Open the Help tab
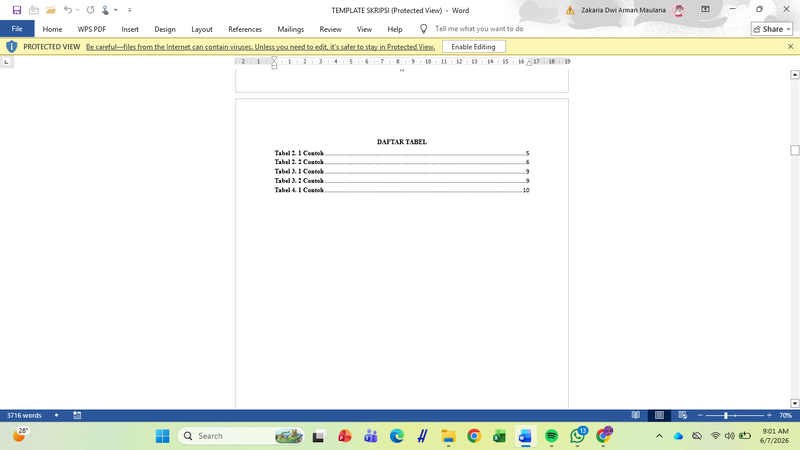Viewport: 800px width, 450px height. (394, 29)
